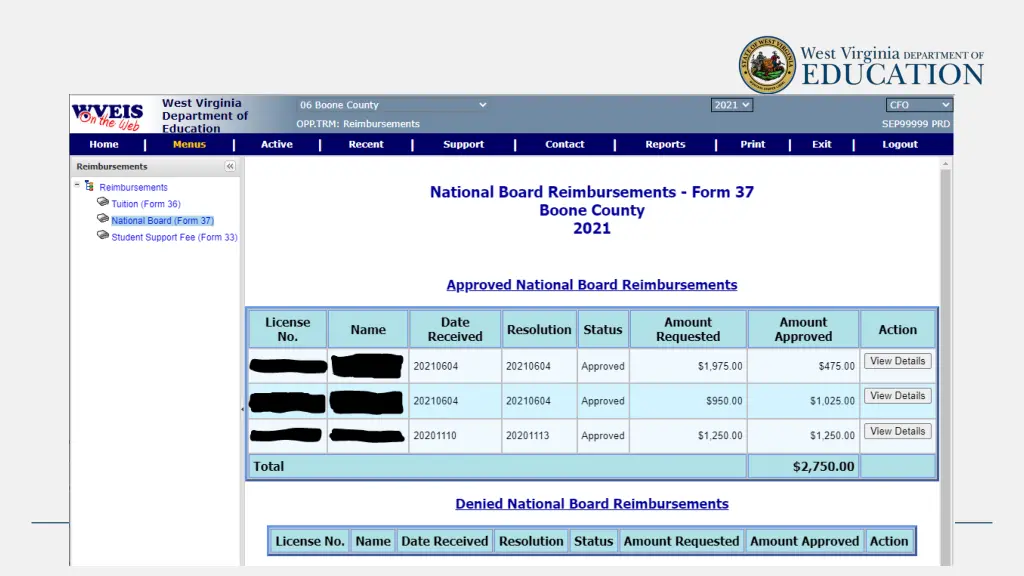
Task: Go to the Home menu
Action: (x=104, y=144)
